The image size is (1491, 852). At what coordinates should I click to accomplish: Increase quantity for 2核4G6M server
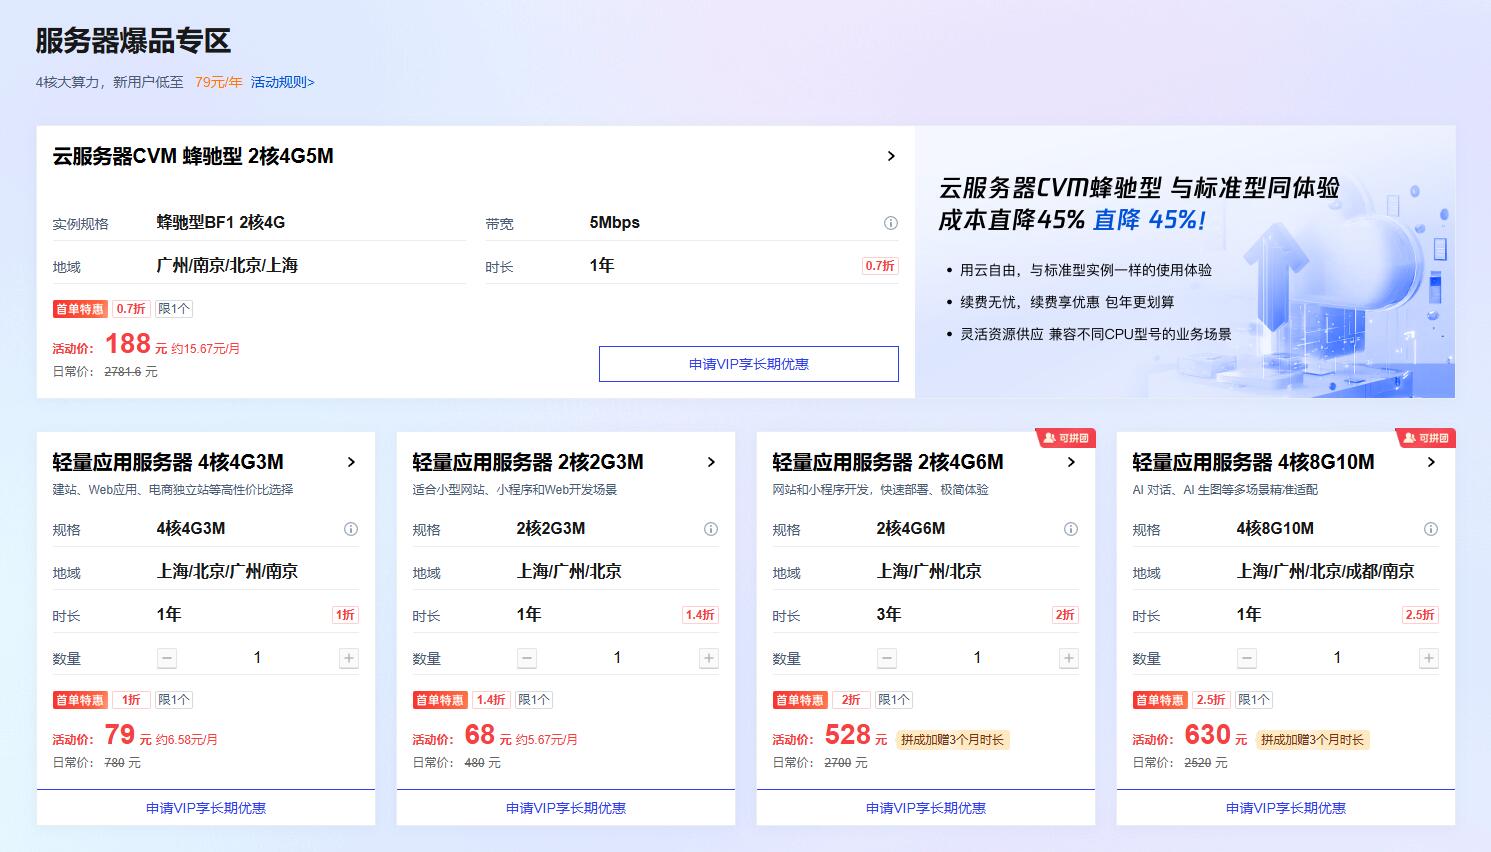coord(1069,658)
